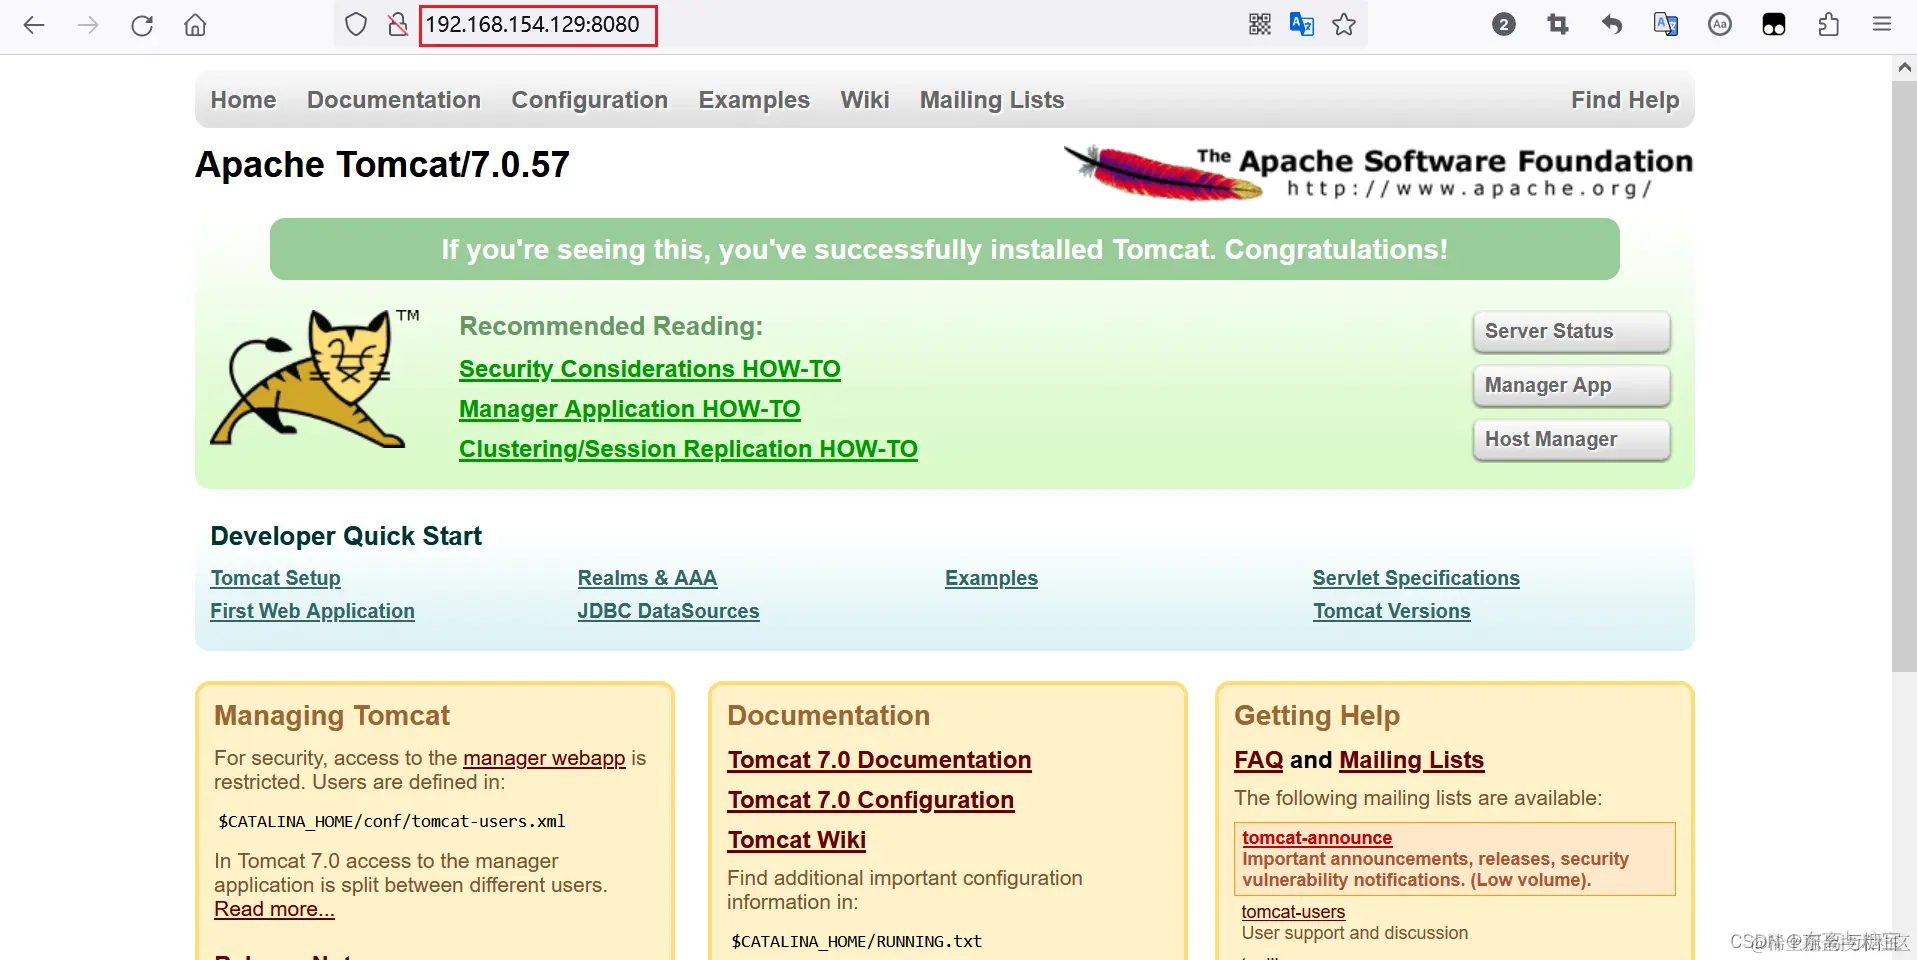The height and width of the screenshot is (960, 1917).
Task: Click the Tomcat cat logo image
Action: coord(314,378)
